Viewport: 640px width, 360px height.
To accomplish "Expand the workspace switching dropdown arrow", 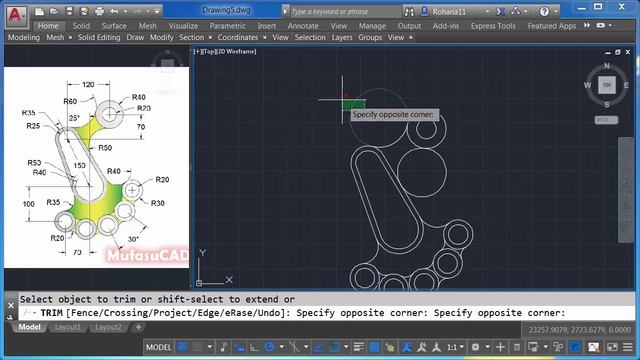I will [487, 347].
